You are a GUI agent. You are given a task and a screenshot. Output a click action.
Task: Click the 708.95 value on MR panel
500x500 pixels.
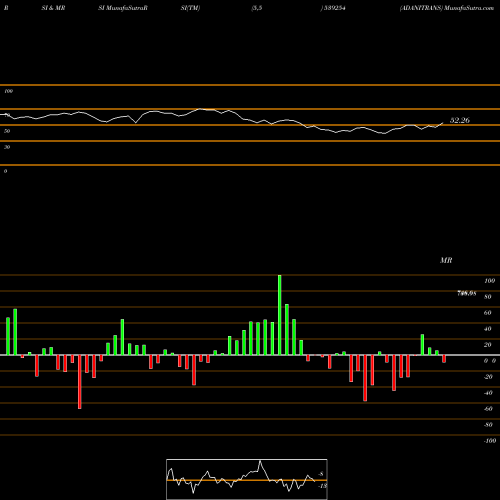(467, 293)
